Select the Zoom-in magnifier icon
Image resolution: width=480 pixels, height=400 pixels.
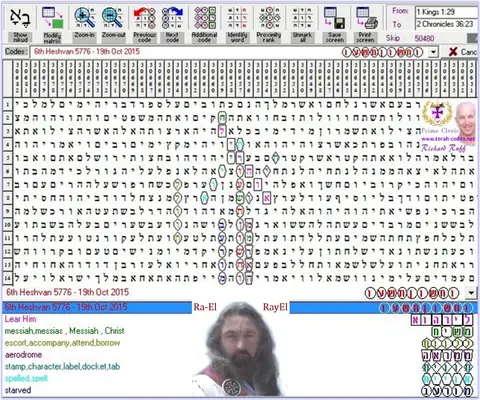pos(84,18)
